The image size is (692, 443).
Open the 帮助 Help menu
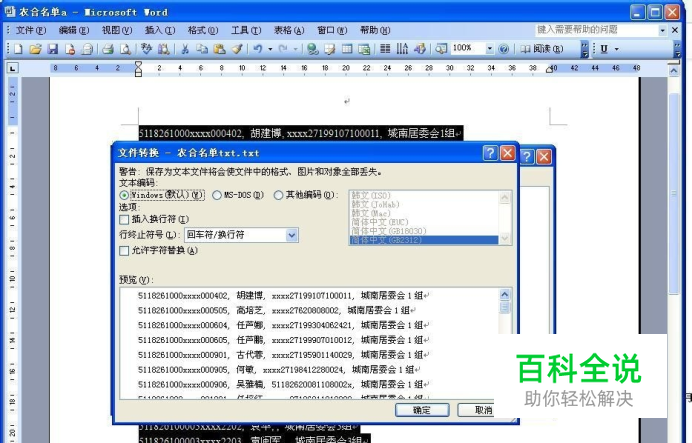(375, 30)
